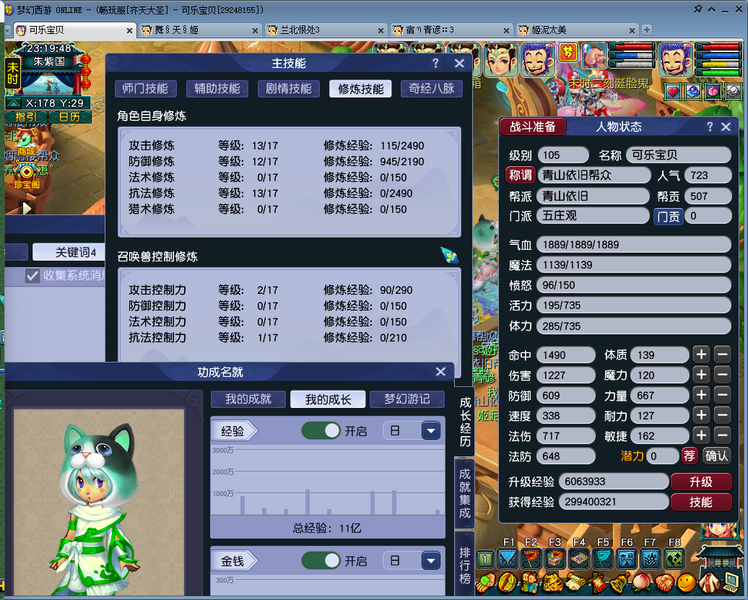
Task: Switch to the 舞§天§姬 client tab
Action: (x=200, y=30)
